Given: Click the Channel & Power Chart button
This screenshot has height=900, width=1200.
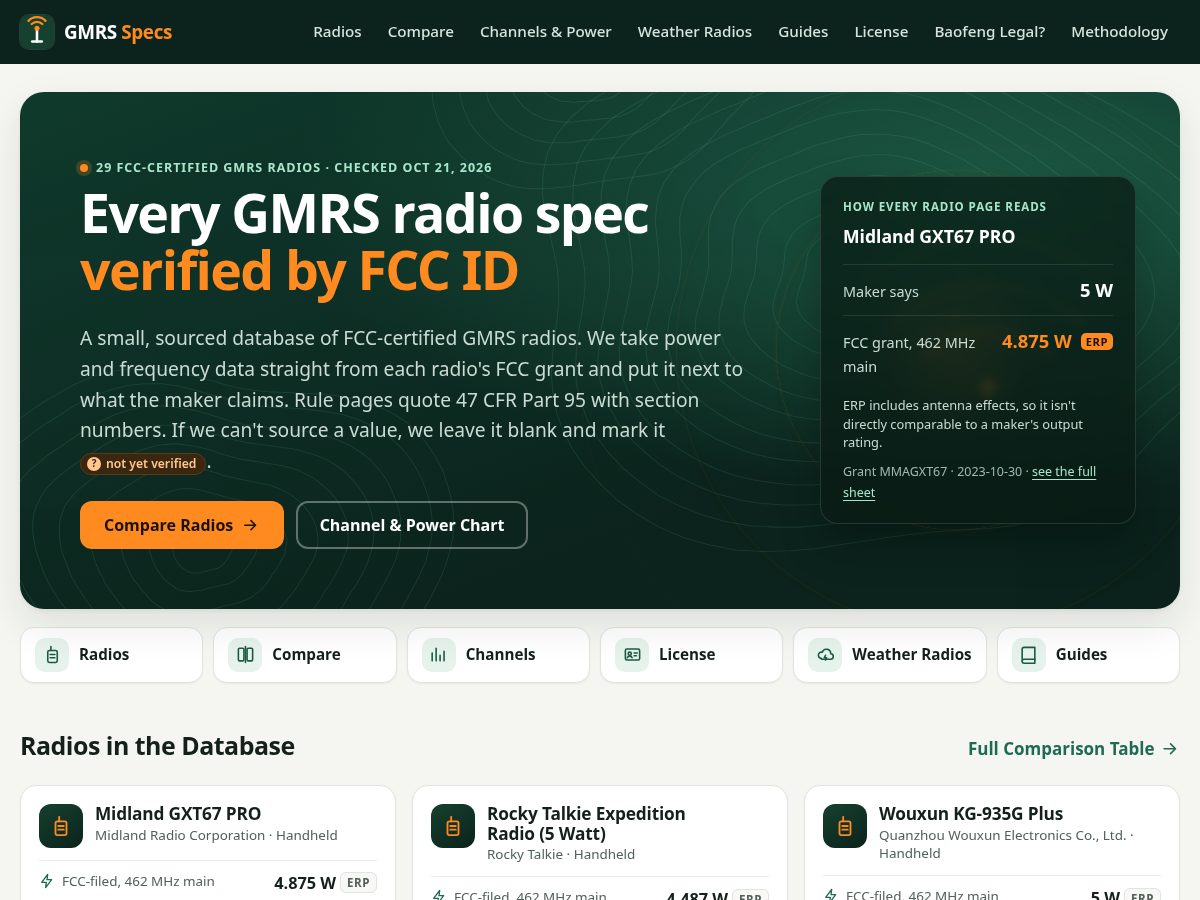Looking at the screenshot, I should (x=412, y=525).
